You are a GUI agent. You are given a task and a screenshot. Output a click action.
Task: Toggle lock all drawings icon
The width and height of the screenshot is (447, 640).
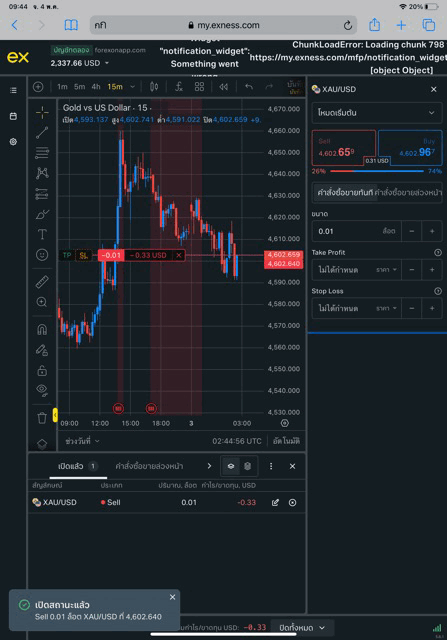pyautogui.click(x=42, y=371)
